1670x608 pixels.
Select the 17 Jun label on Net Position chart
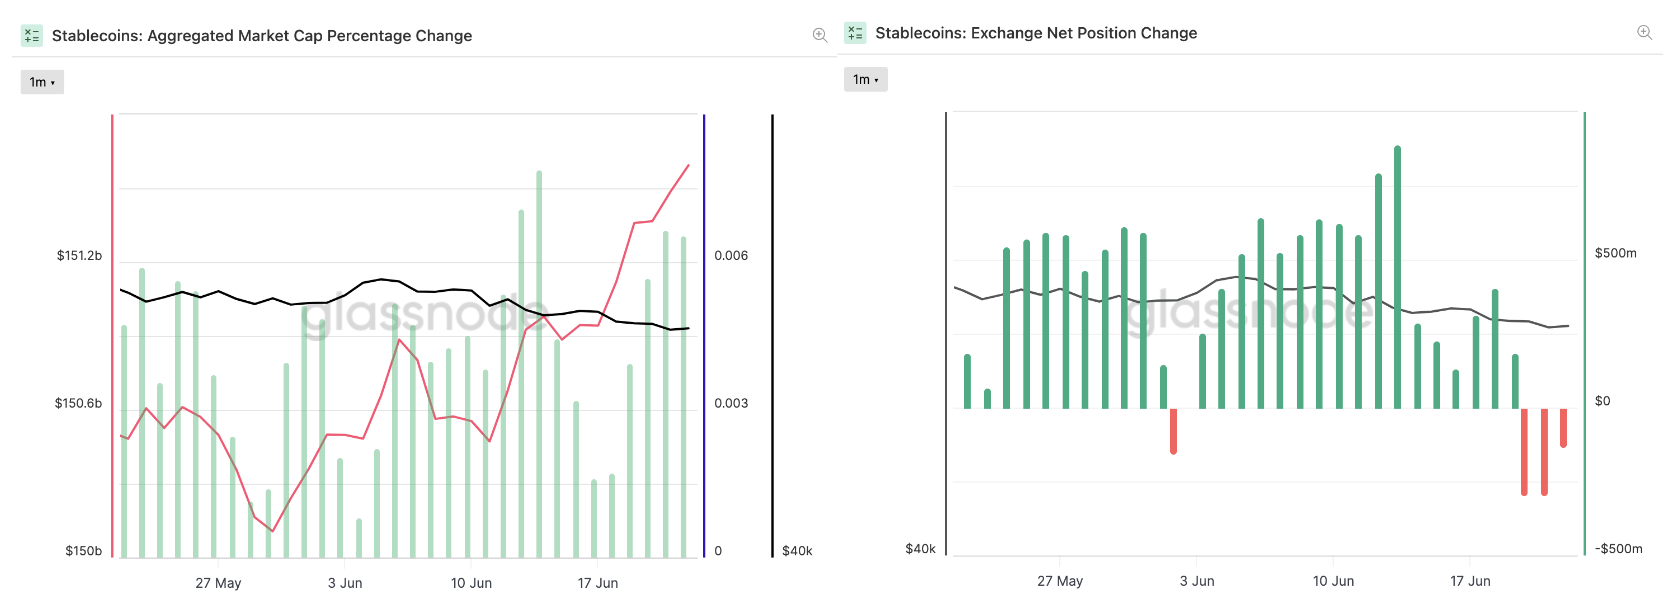(x=1470, y=581)
